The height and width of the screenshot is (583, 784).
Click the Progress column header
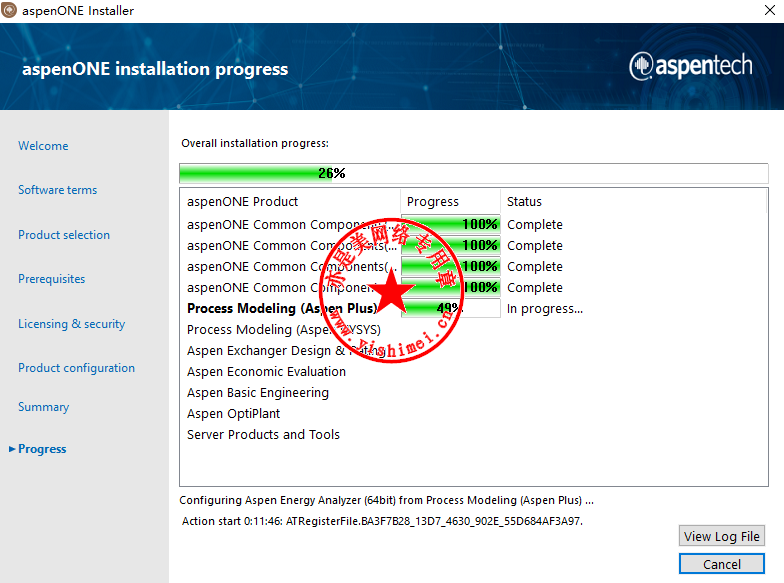pos(450,202)
